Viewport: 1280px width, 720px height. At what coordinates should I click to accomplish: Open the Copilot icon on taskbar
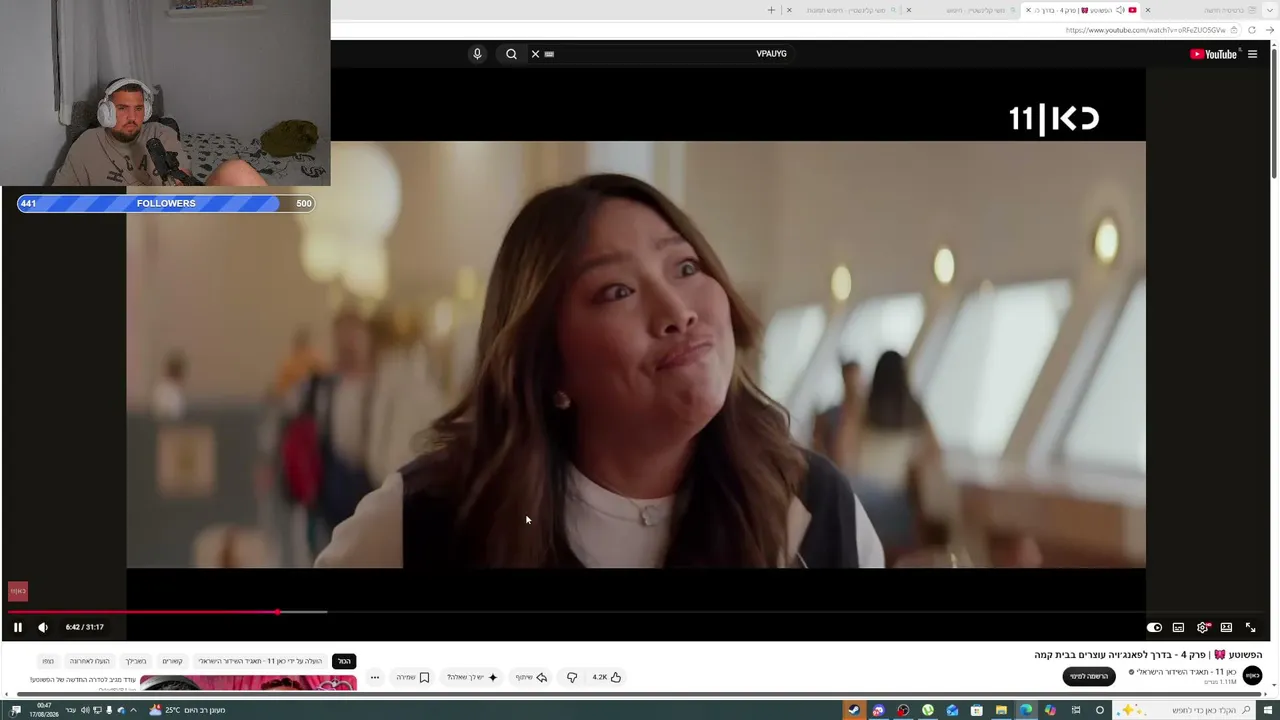tap(1050, 710)
